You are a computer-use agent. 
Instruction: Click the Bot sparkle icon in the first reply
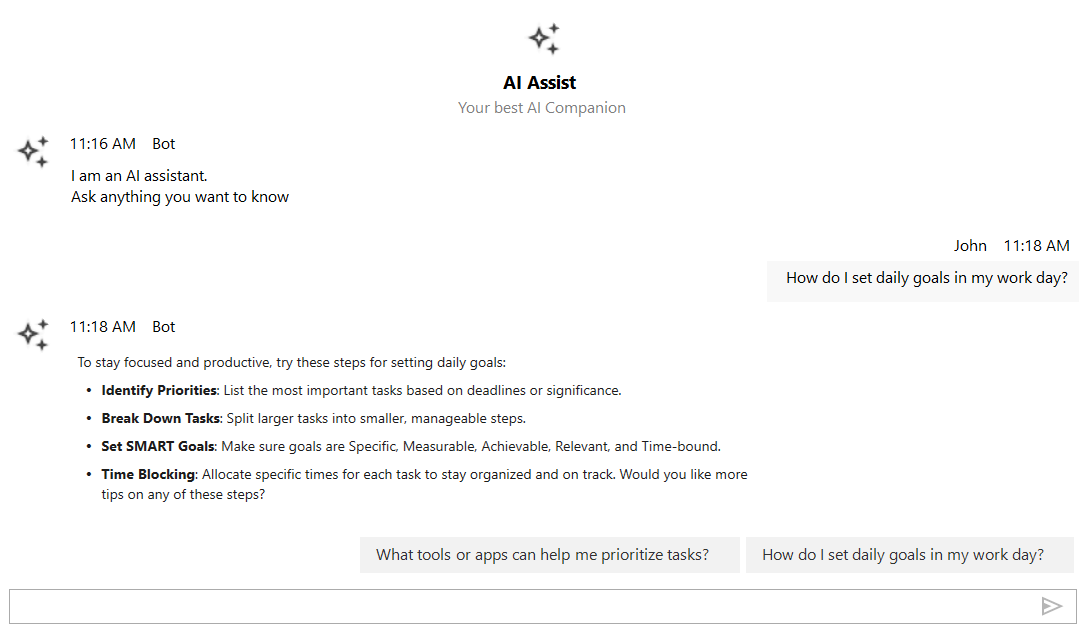33,151
